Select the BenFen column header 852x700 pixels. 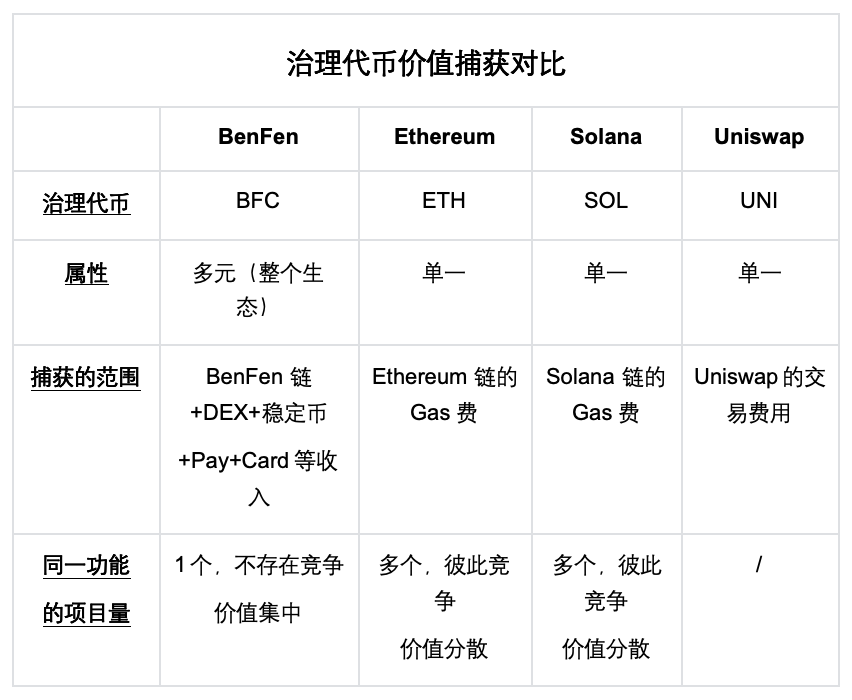258,137
